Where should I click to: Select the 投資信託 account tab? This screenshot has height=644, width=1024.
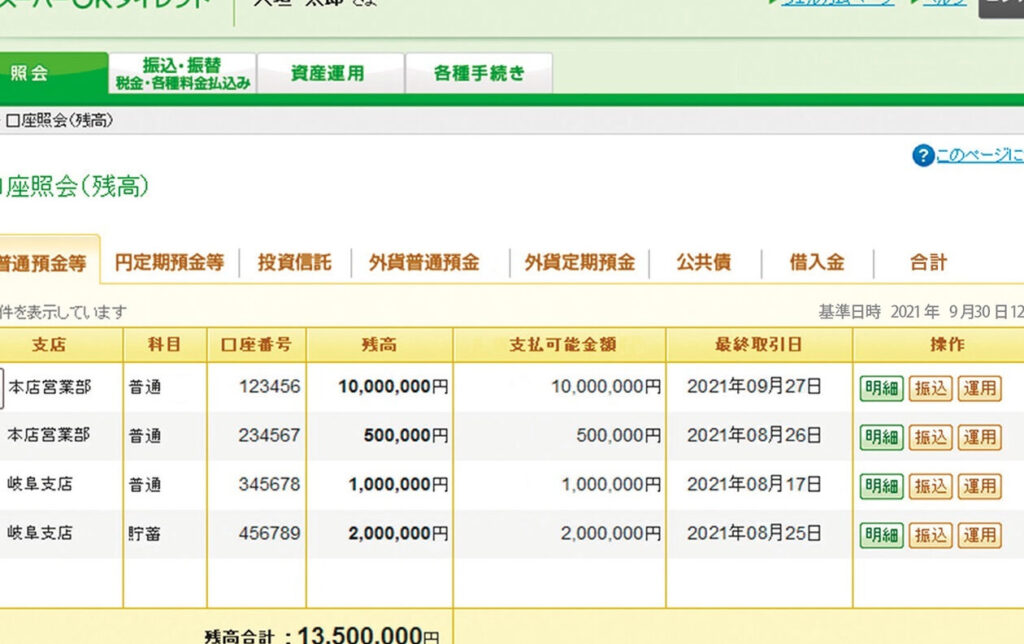294,263
